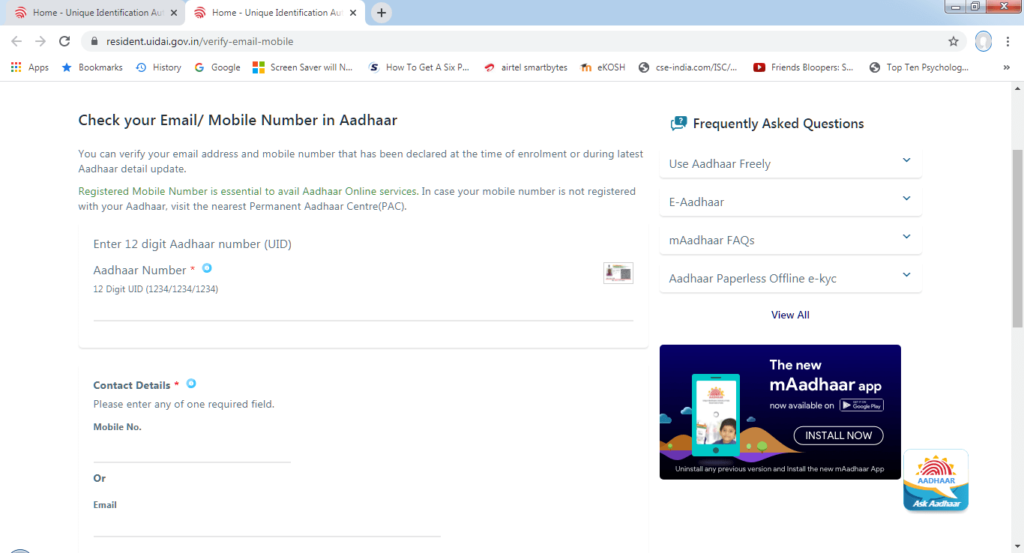
Task: Click the Aadhaar card sample image icon
Action: pyautogui.click(x=618, y=273)
